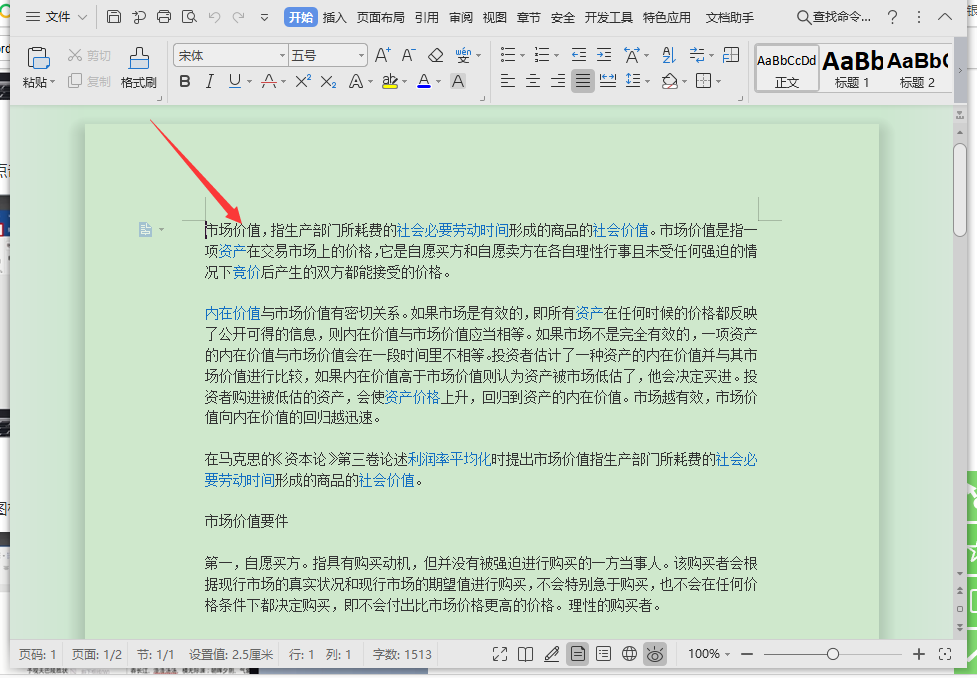The image size is (977, 678).
Task: Click the font color red swatch
Action: (x=423, y=81)
